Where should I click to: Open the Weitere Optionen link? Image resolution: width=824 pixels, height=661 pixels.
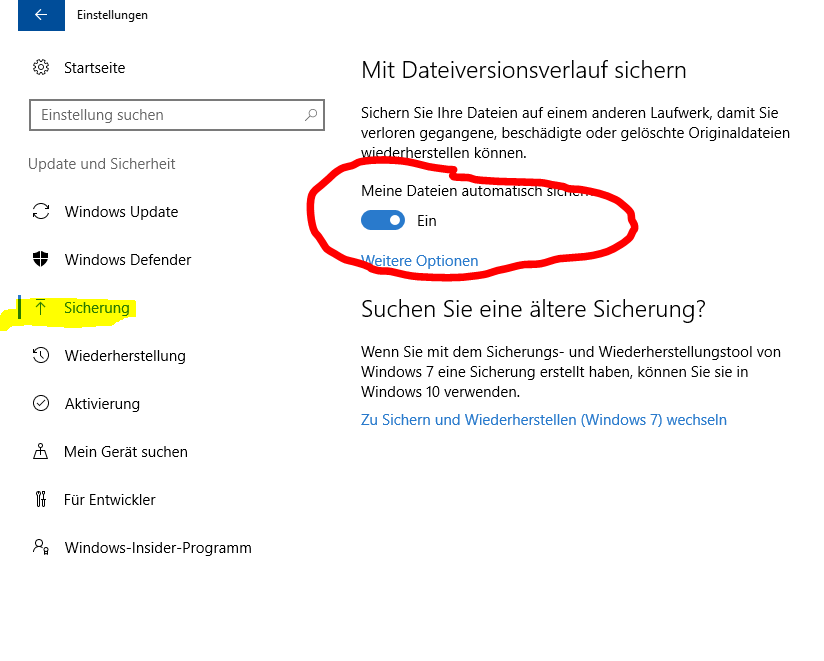420,261
